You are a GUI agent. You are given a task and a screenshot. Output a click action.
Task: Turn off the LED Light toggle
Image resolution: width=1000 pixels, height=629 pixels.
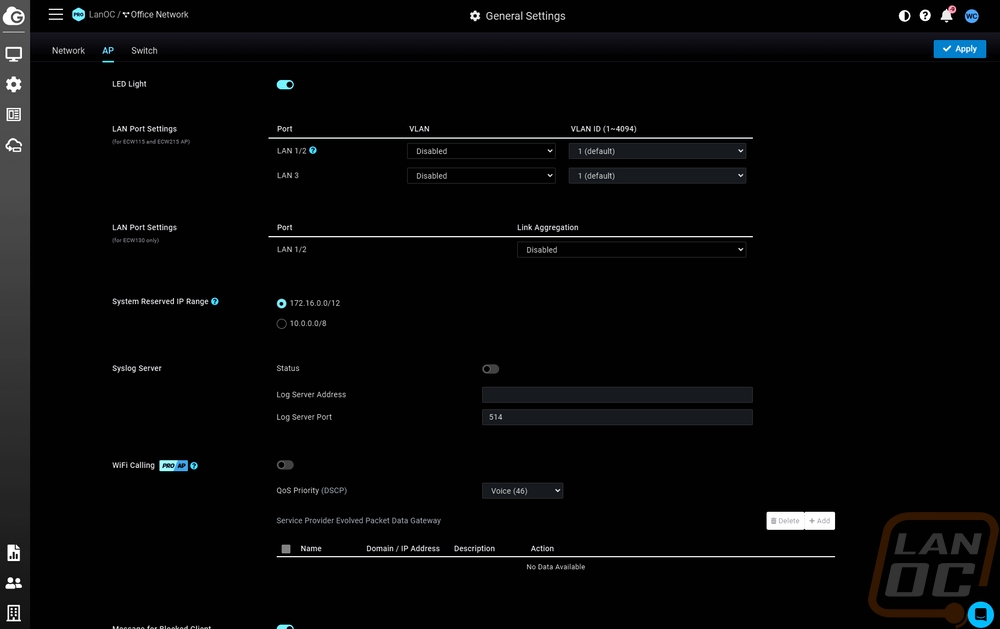click(x=285, y=85)
